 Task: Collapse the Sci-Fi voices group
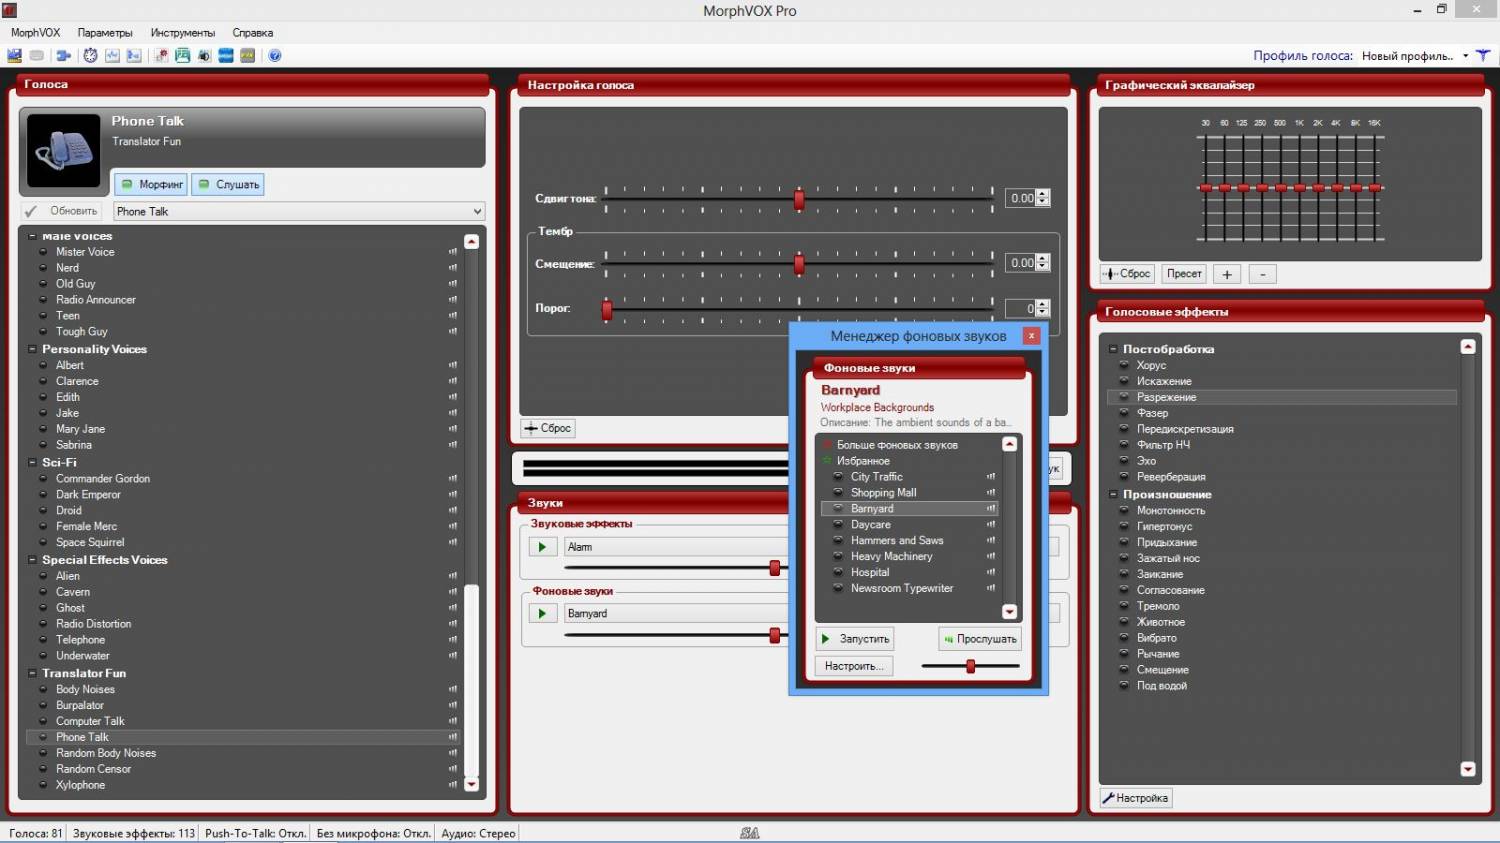click(x=32, y=463)
